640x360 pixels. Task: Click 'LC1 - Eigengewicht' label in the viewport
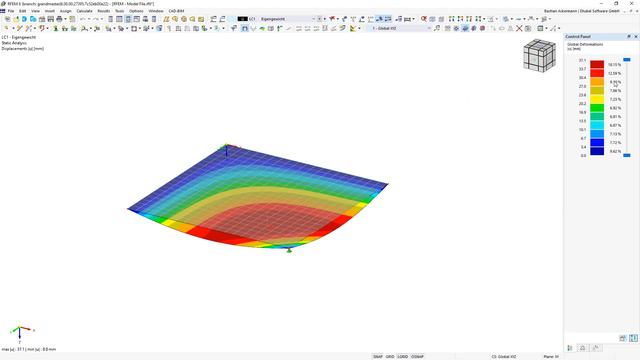(x=18, y=37)
